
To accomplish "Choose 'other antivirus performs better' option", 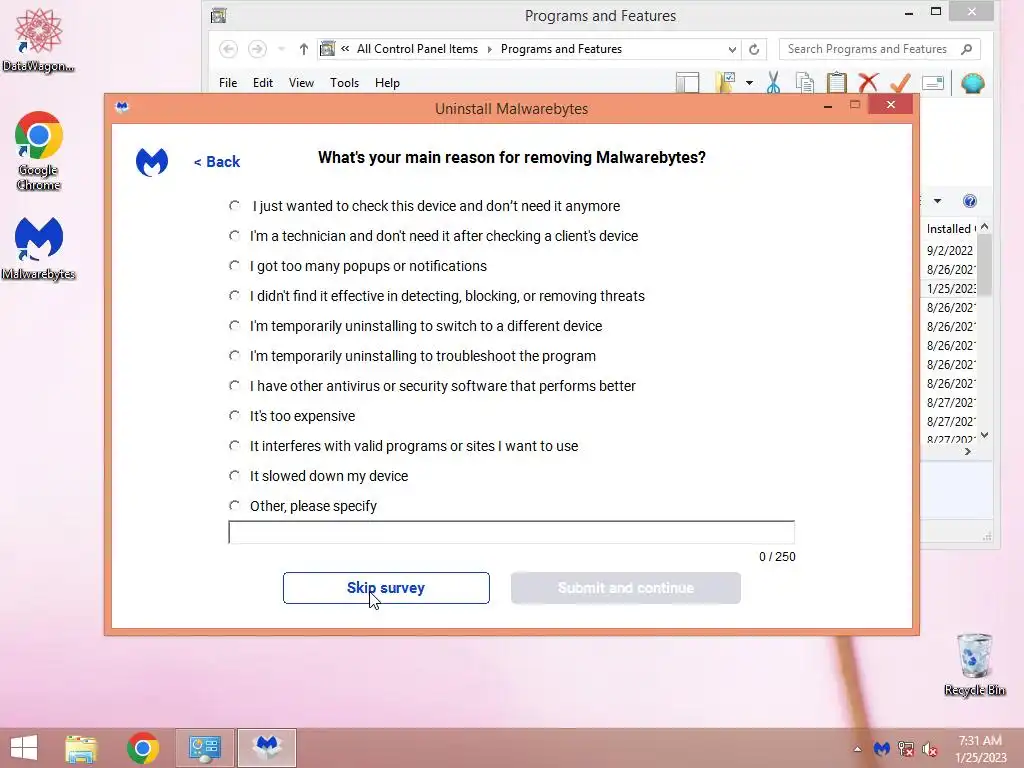I will 234,386.
